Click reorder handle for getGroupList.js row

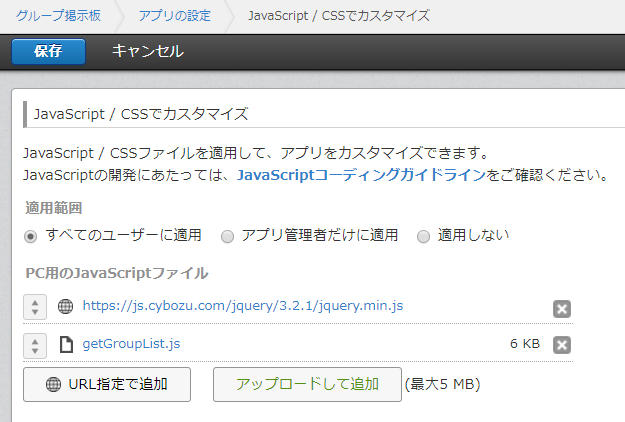click(35, 345)
